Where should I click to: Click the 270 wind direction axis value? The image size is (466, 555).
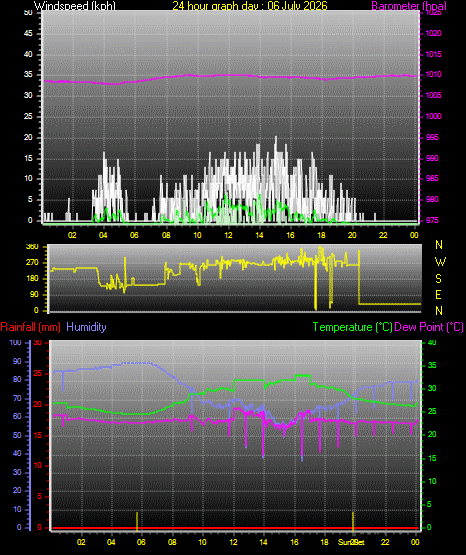pyautogui.click(x=32, y=263)
